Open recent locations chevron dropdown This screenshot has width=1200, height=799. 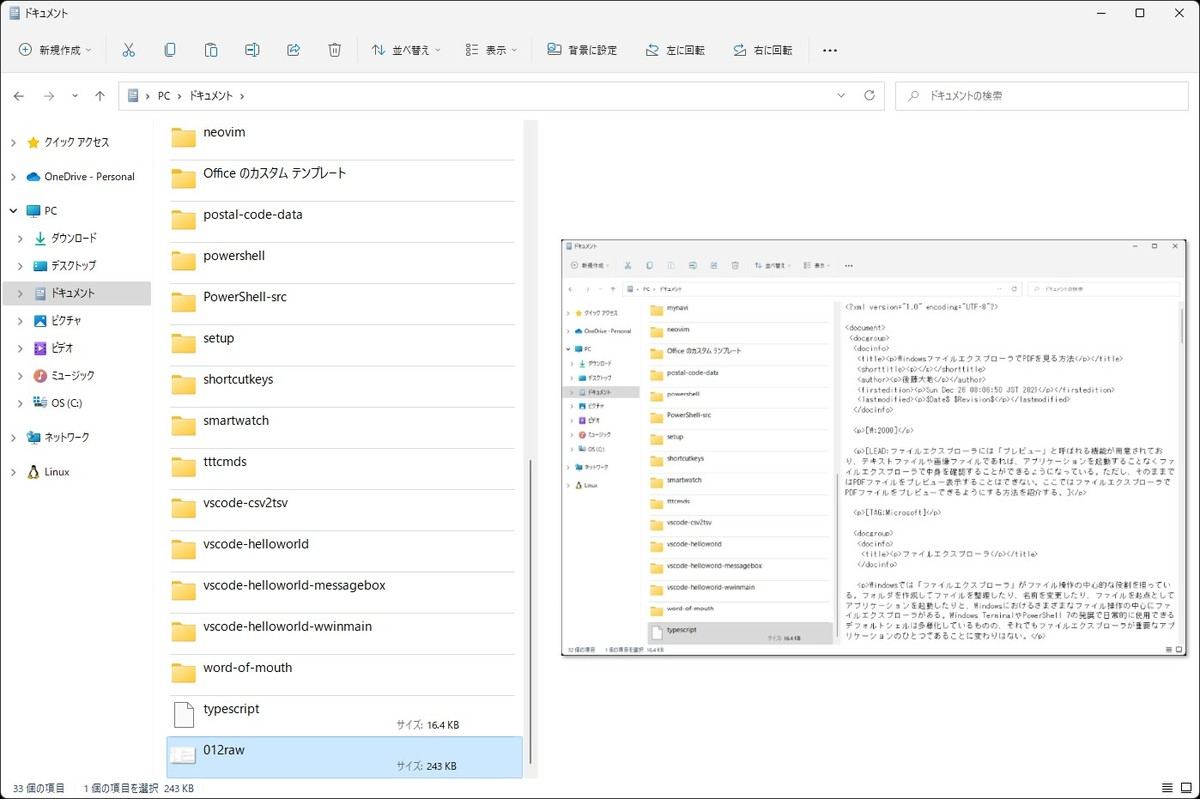tap(75, 96)
